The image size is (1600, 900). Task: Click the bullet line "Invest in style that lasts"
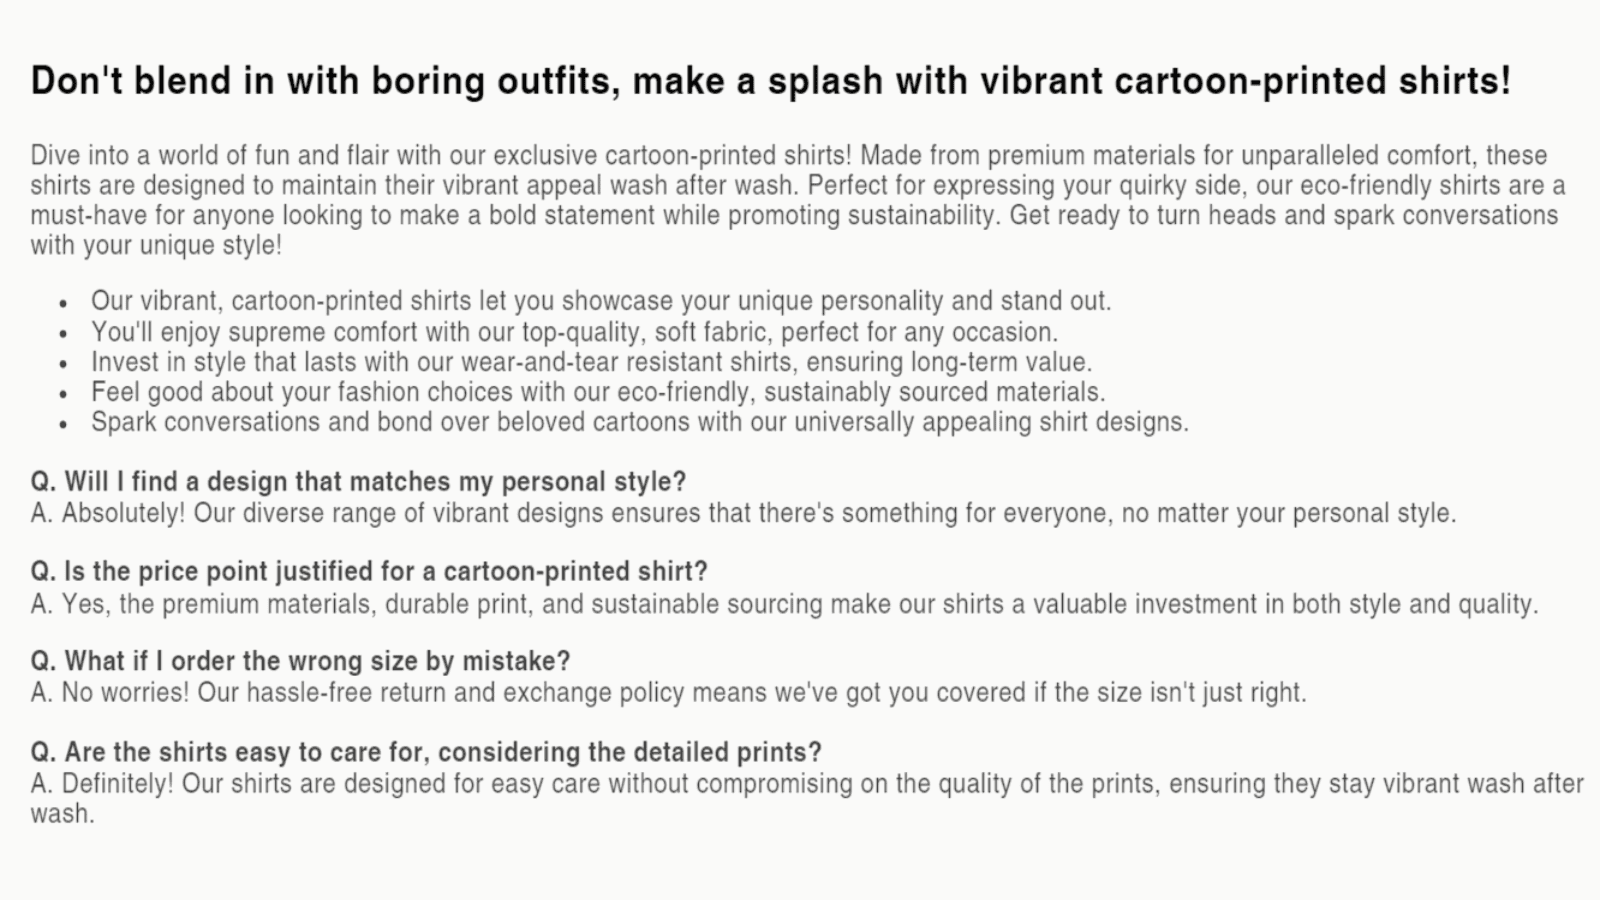click(591, 362)
